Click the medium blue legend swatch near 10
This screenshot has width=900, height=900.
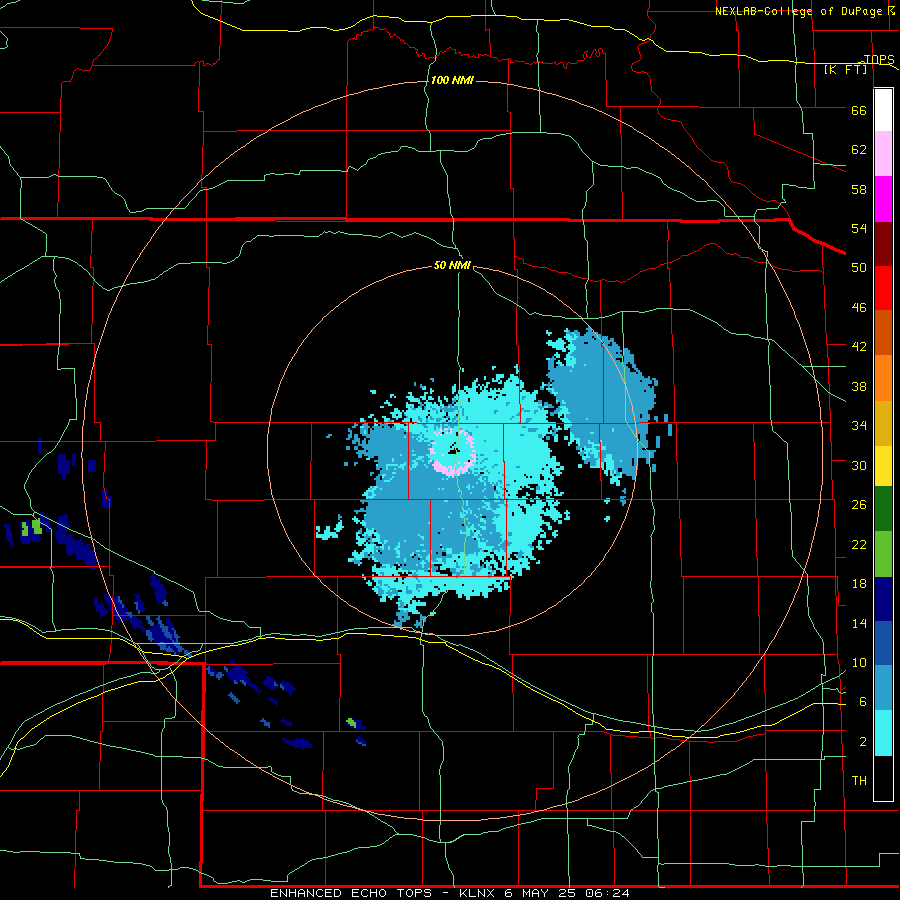coord(883,643)
